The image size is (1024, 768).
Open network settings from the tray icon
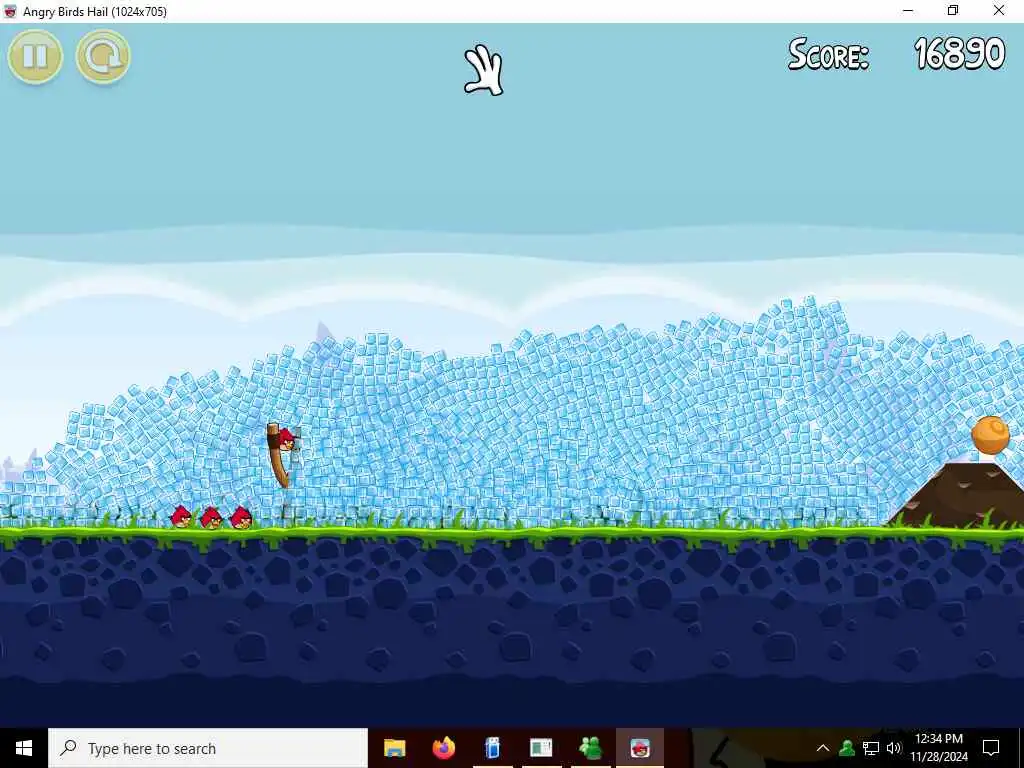[x=871, y=748]
